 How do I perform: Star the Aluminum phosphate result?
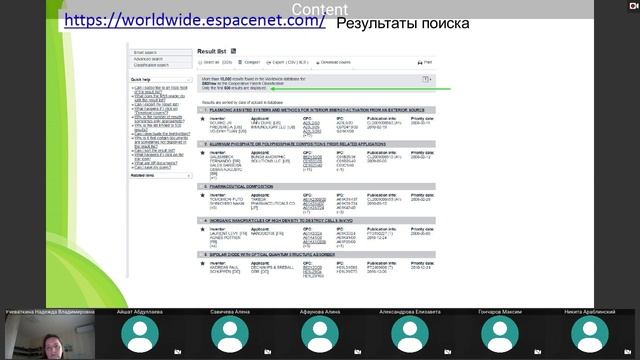pyautogui.click(x=202, y=153)
